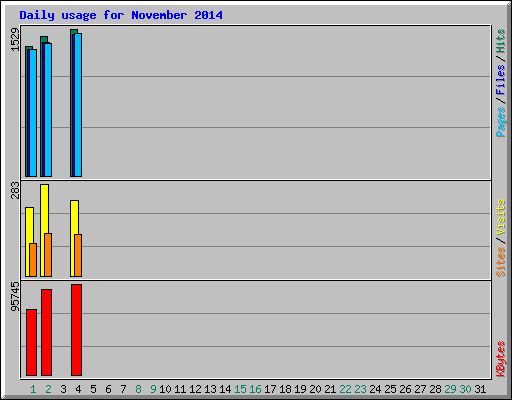The image size is (512, 400).
Task: Click day 17 on the x-axis
Action: click(x=270, y=389)
